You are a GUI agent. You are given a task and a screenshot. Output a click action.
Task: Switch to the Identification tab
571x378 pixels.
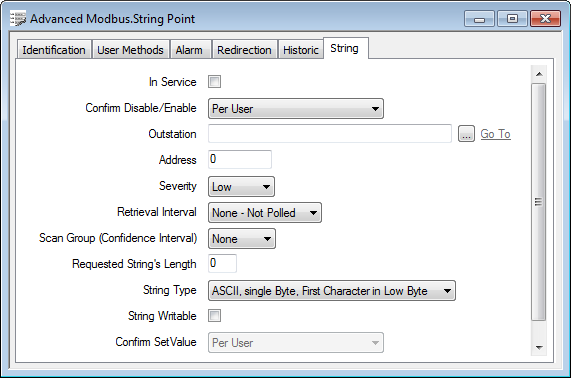[54, 50]
